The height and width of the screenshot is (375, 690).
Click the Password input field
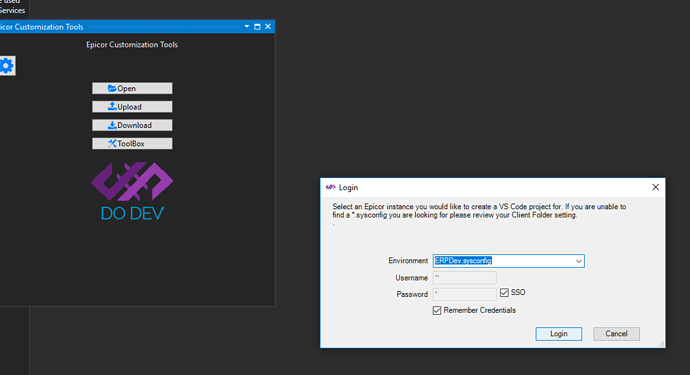pyautogui.click(x=465, y=294)
